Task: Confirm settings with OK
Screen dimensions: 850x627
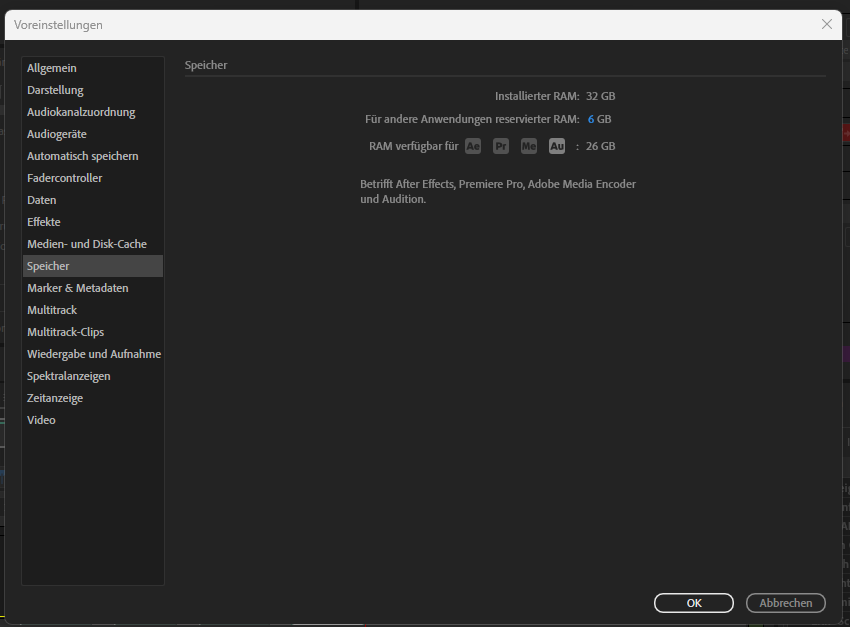Action: click(x=694, y=603)
